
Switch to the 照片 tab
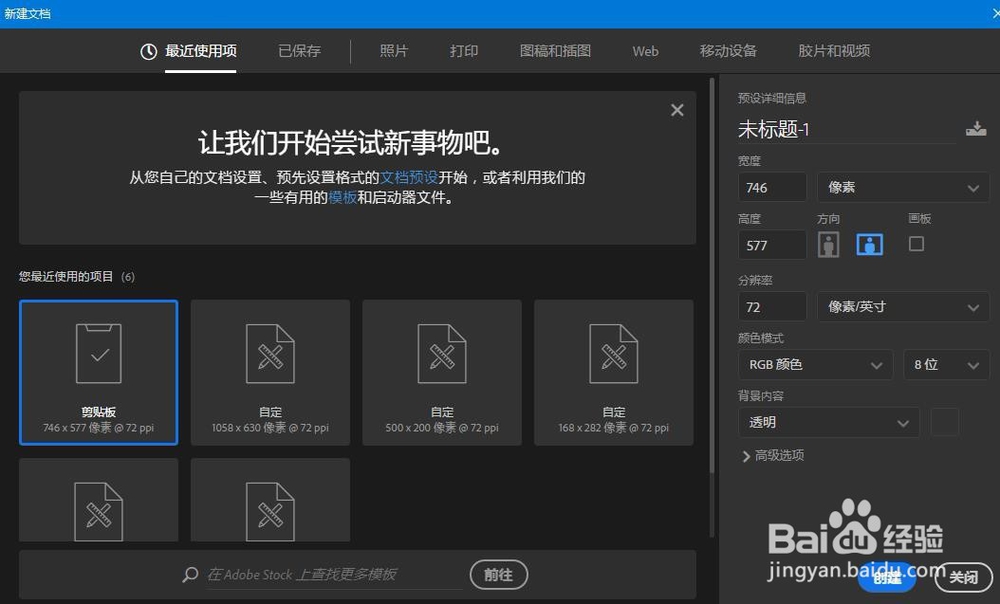pos(393,51)
